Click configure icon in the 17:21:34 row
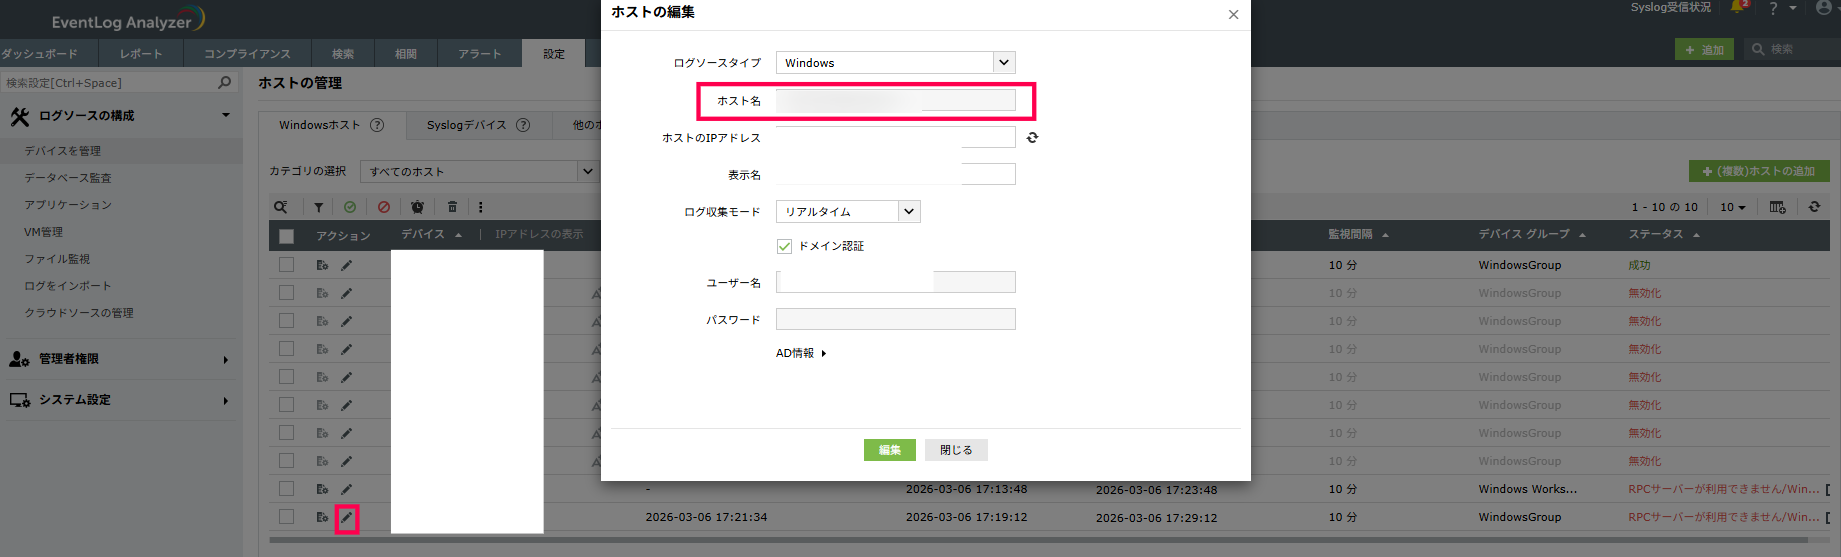Viewport: 1841px width, 557px height. 322,517
